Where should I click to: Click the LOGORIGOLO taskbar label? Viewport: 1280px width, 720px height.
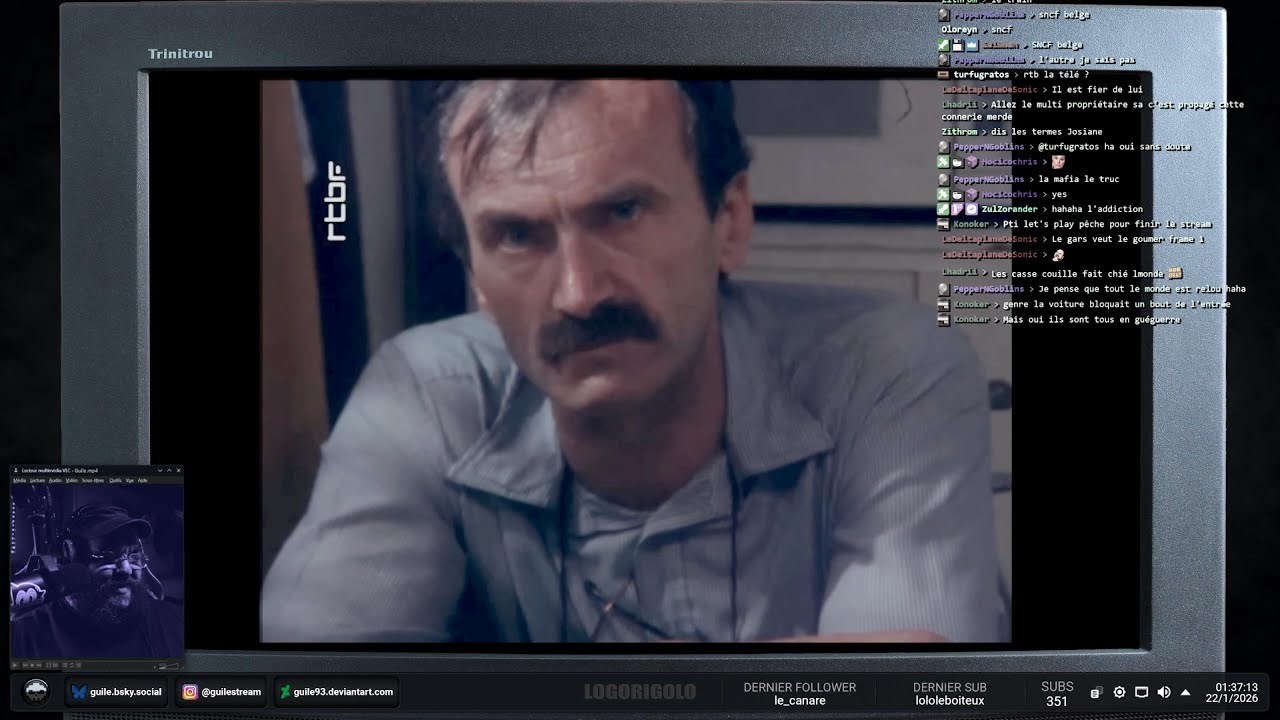[x=640, y=692]
